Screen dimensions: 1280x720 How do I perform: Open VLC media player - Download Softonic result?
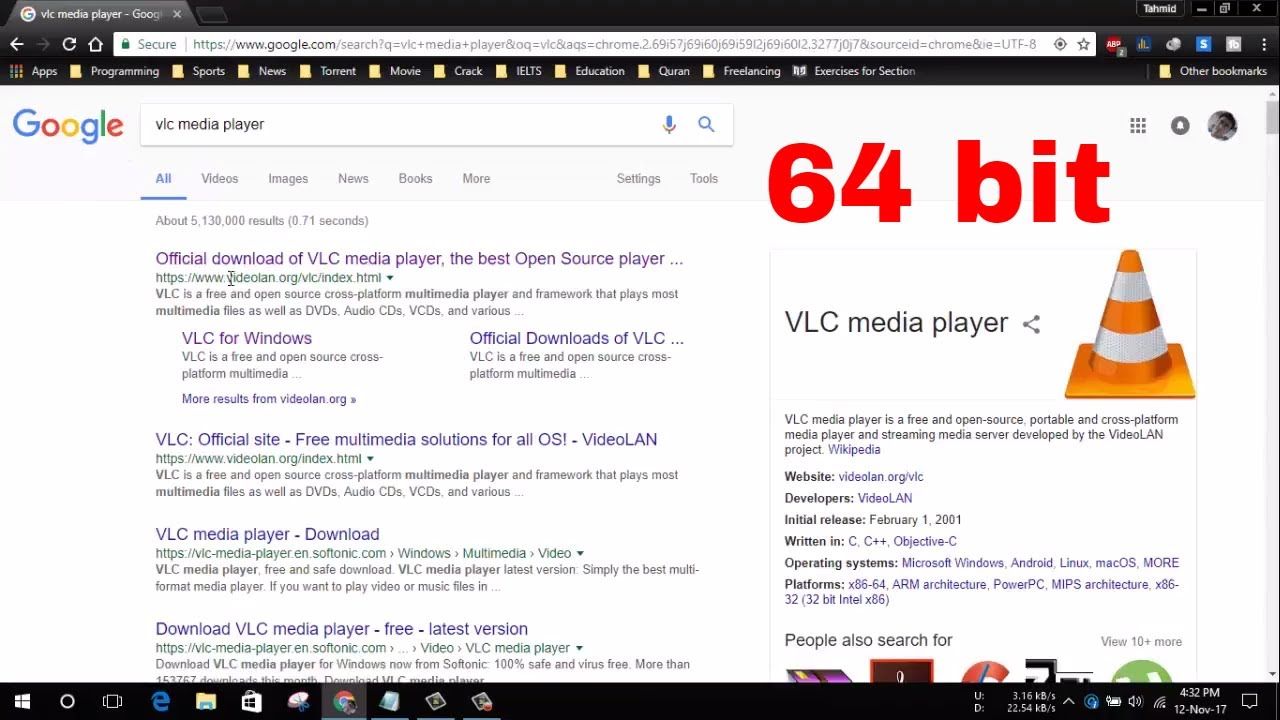click(x=267, y=534)
